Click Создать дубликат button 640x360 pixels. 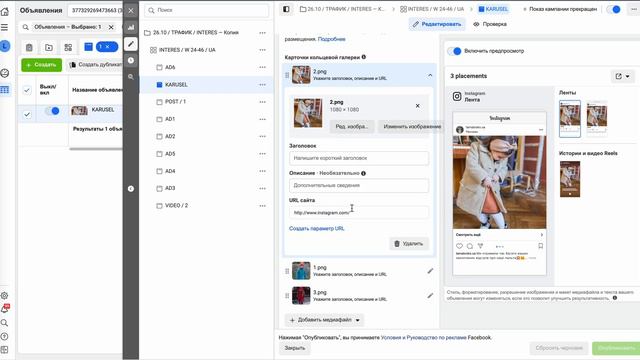point(95,65)
